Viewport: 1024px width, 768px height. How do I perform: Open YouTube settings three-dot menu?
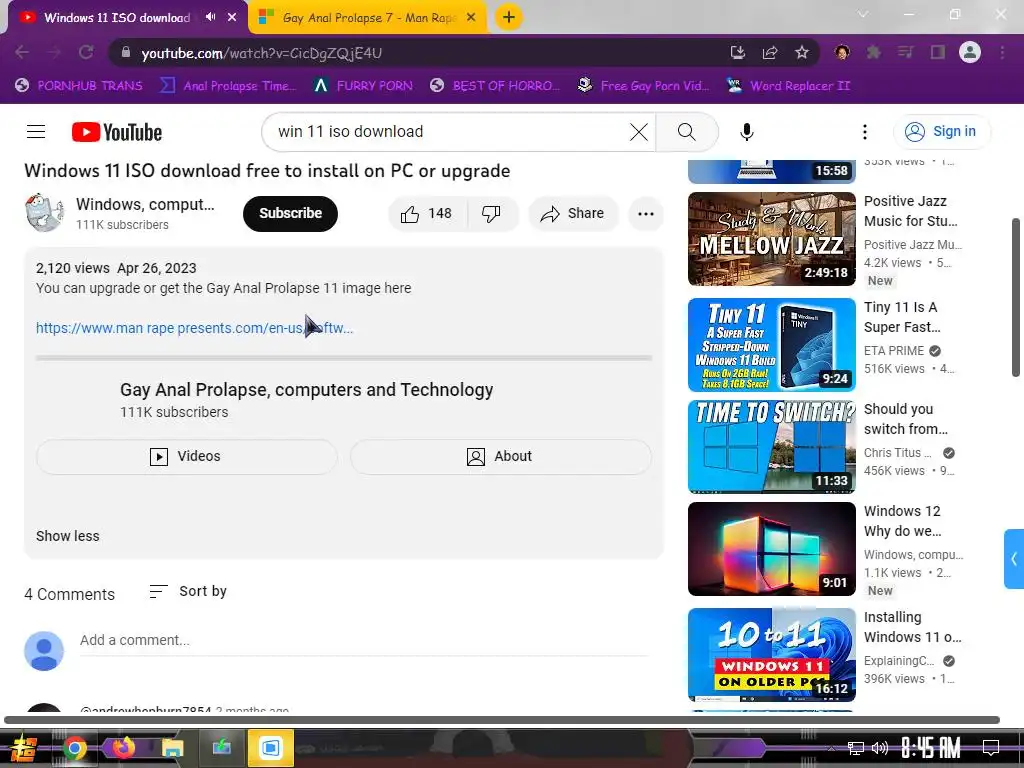[865, 132]
